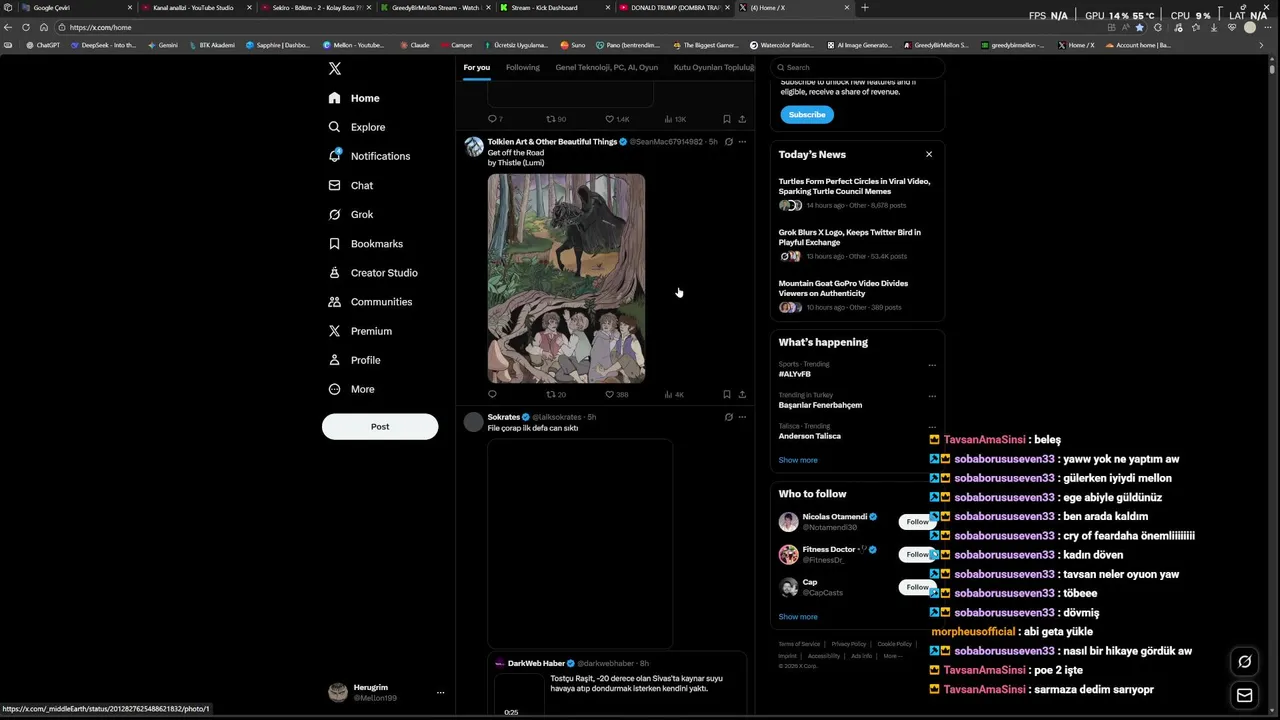1280x720 pixels.
Task: Open account menu next to Herugrim
Action: [x=440, y=692]
